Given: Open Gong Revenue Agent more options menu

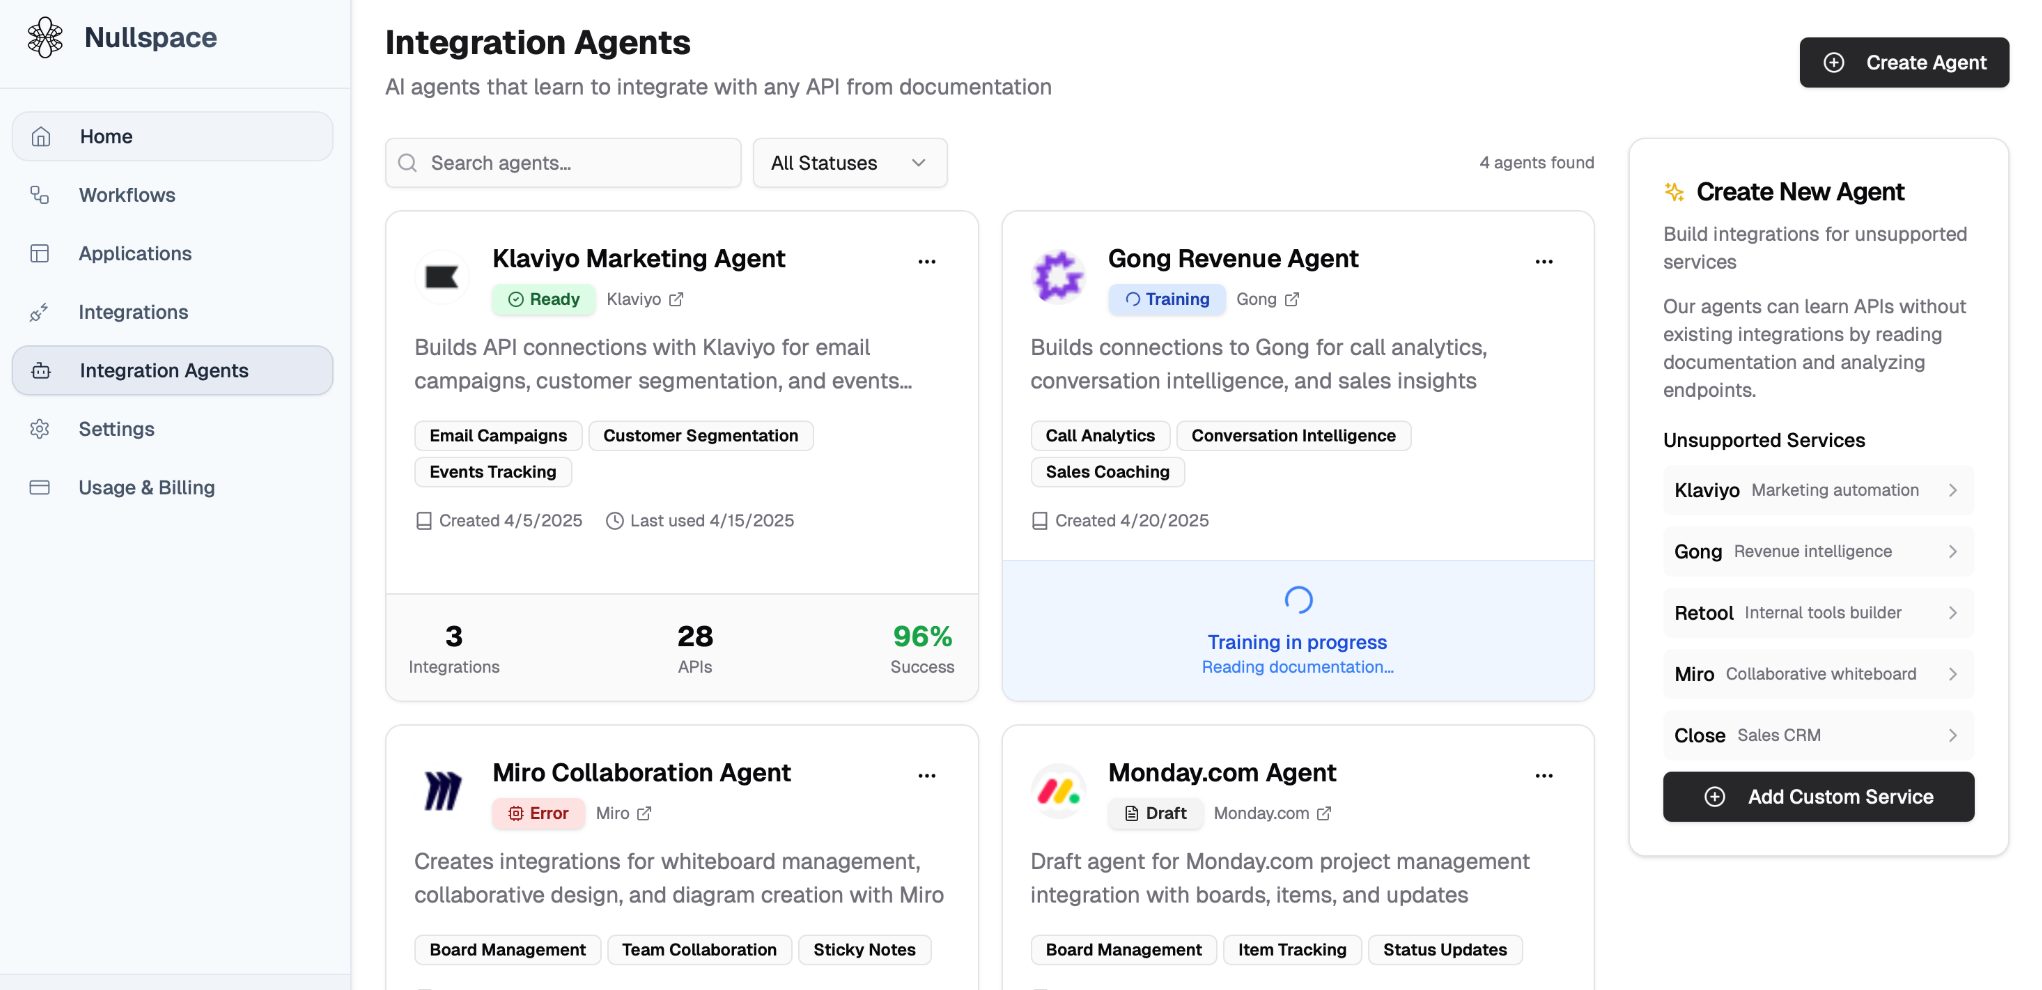Looking at the screenshot, I should tap(1544, 262).
